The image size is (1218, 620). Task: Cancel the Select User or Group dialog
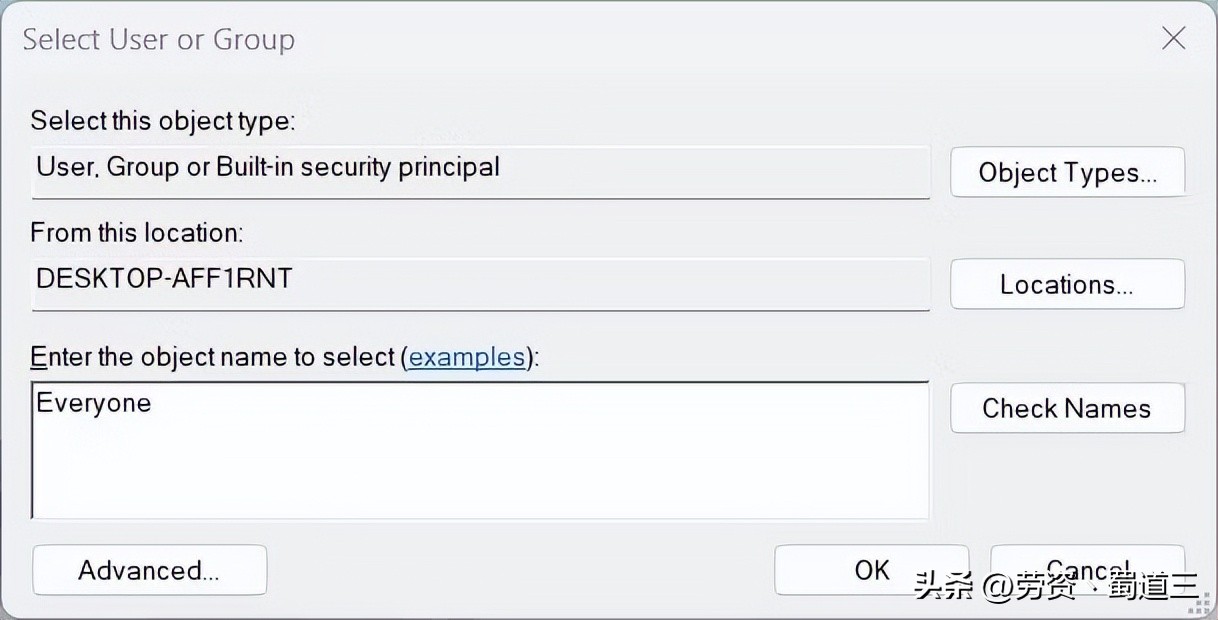pyautogui.click(x=1087, y=570)
